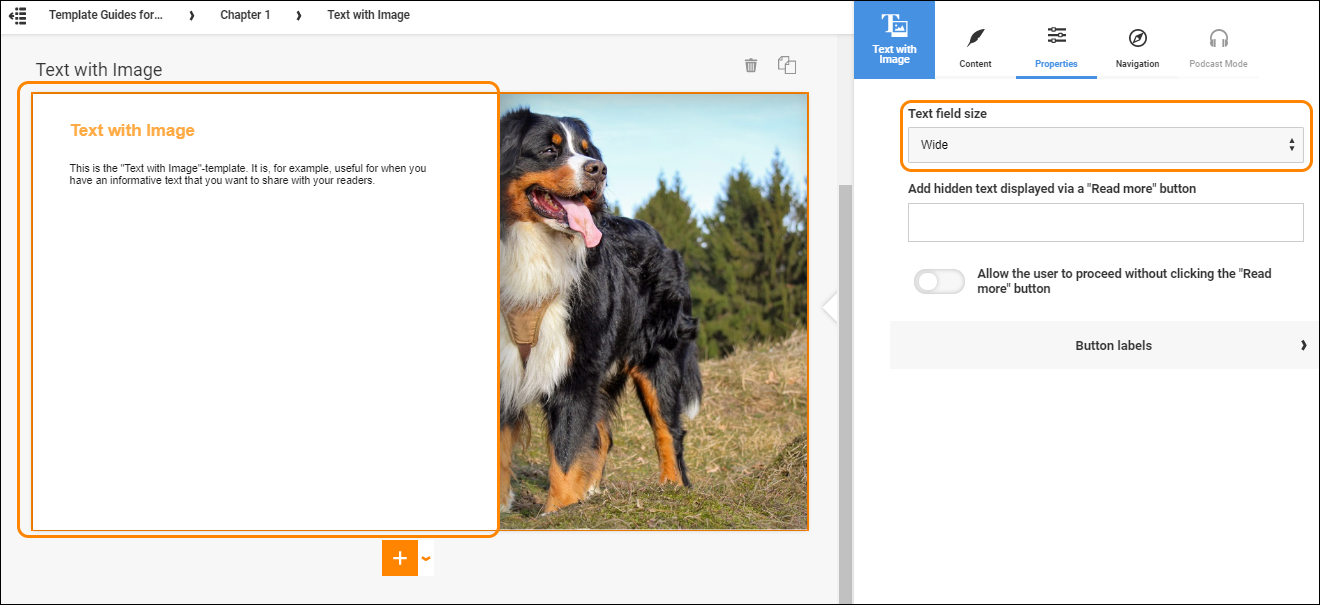This screenshot has height=605, width=1320.
Task: Click the orange plus icon to add content
Action: tap(399, 558)
